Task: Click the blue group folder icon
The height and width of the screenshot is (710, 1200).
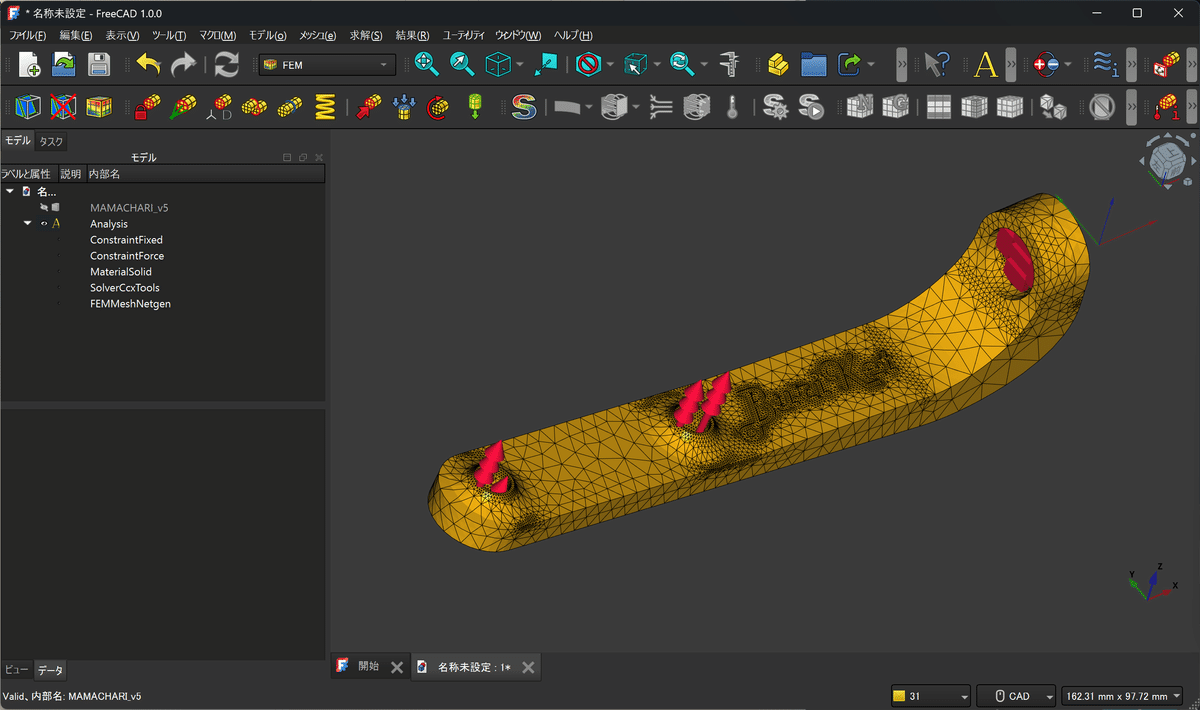Action: 814,65
